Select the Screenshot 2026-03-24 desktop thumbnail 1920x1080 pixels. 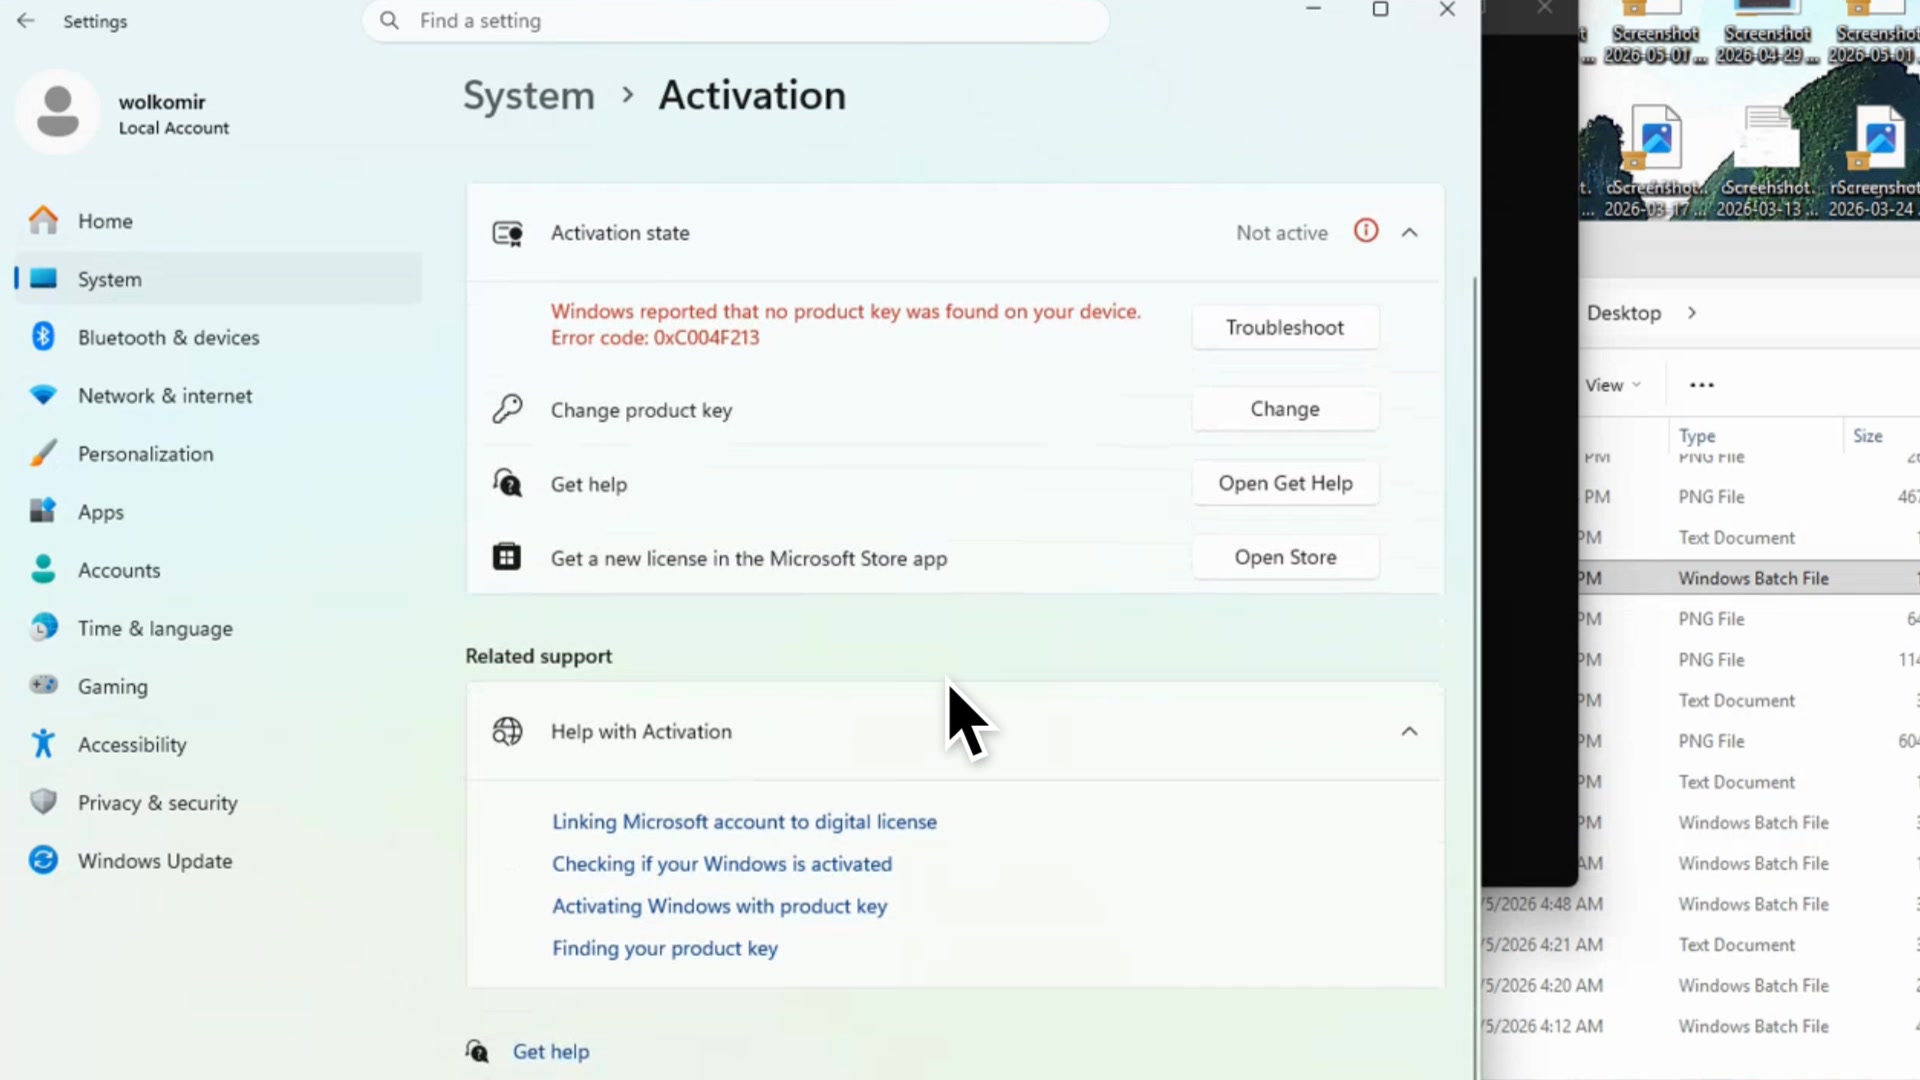(x=1877, y=160)
